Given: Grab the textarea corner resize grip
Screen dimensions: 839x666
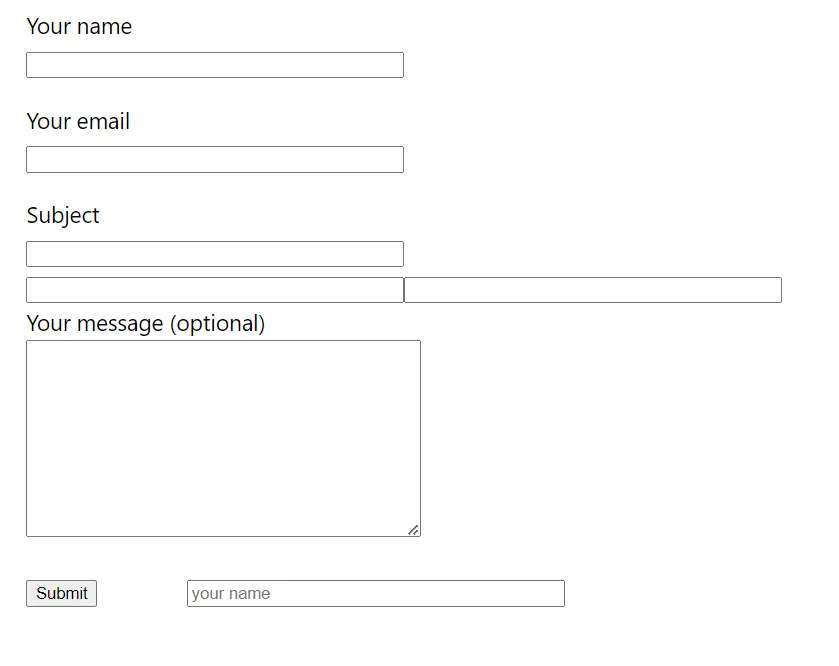Looking at the screenshot, I should click(414, 530).
